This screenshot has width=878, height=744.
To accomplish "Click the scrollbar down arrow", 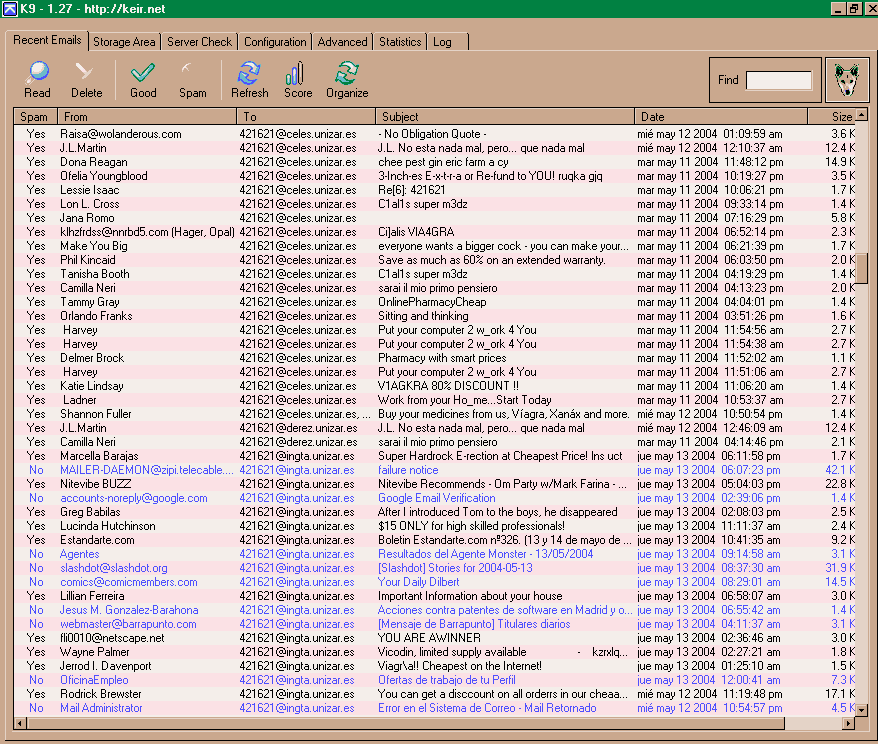I will pos(863,709).
